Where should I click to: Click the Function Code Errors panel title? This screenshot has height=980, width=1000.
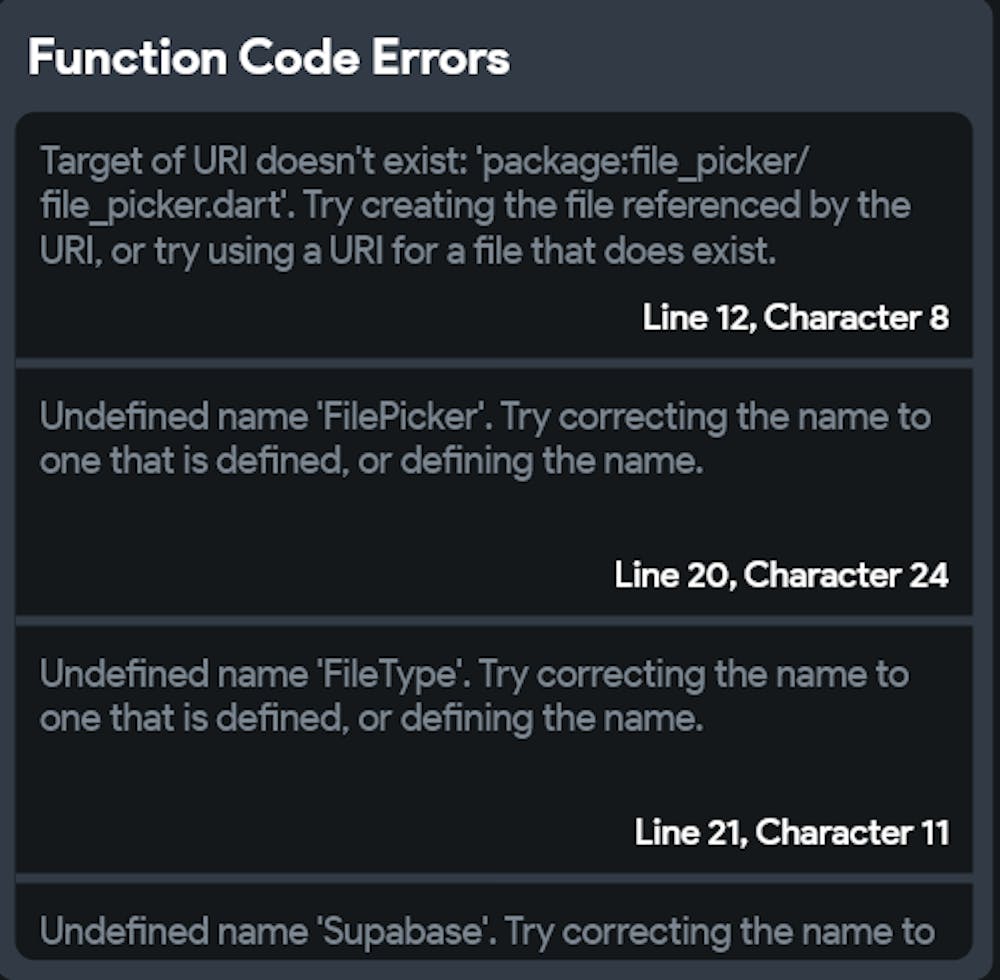[x=269, y=58]
